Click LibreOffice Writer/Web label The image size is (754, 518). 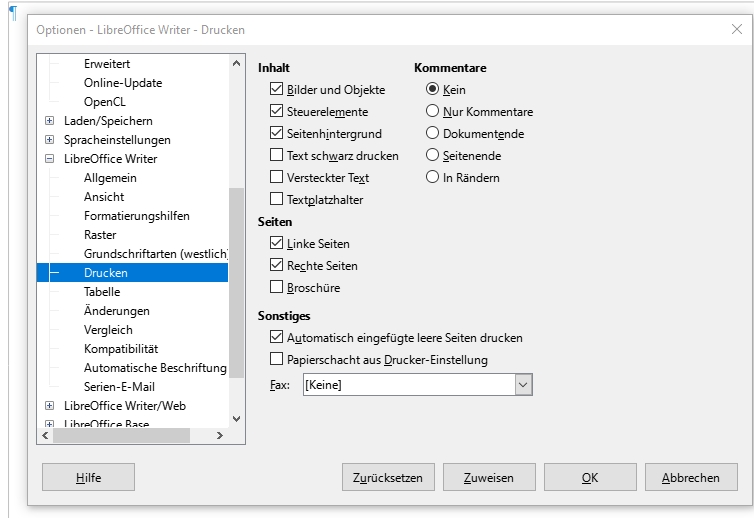click(125, 406)
